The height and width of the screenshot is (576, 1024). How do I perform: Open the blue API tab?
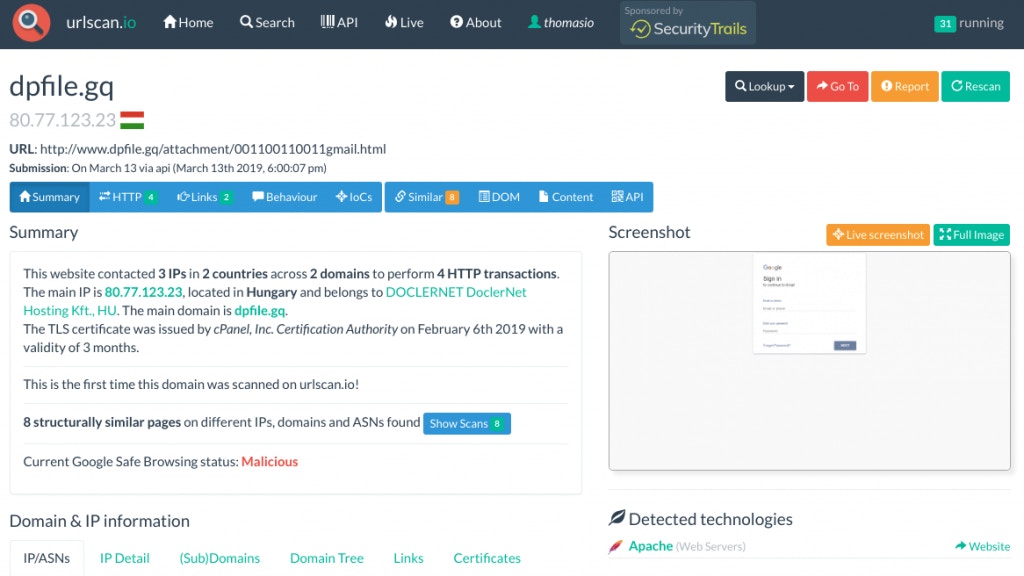[627, 197]
